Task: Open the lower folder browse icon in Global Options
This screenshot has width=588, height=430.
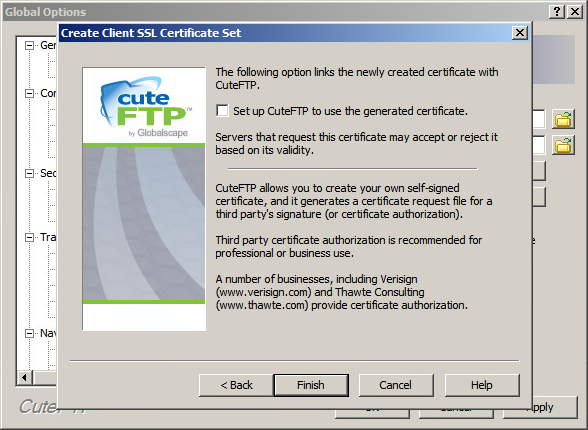Action: [x=563, y=145]
